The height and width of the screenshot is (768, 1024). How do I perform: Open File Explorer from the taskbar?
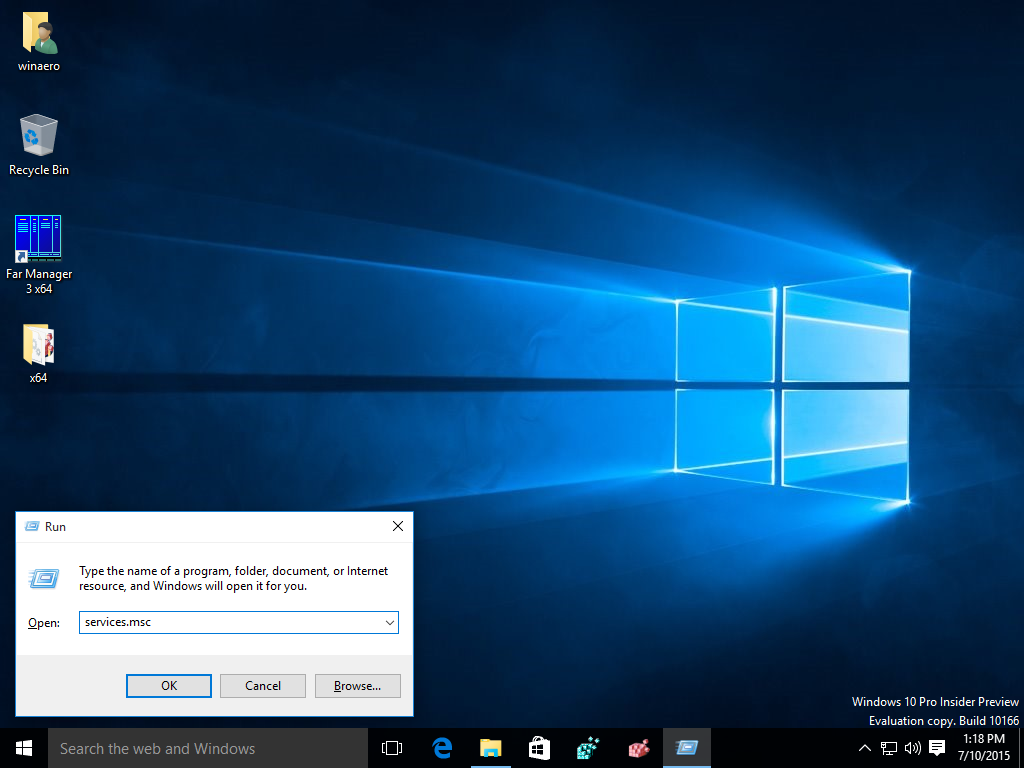pyautogui.click(x=490, y=747)
